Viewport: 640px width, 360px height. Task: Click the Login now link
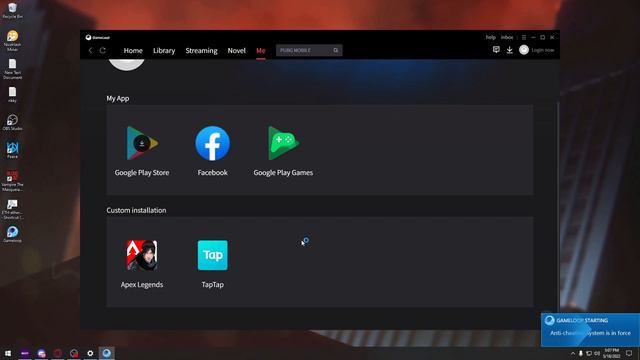542,50
